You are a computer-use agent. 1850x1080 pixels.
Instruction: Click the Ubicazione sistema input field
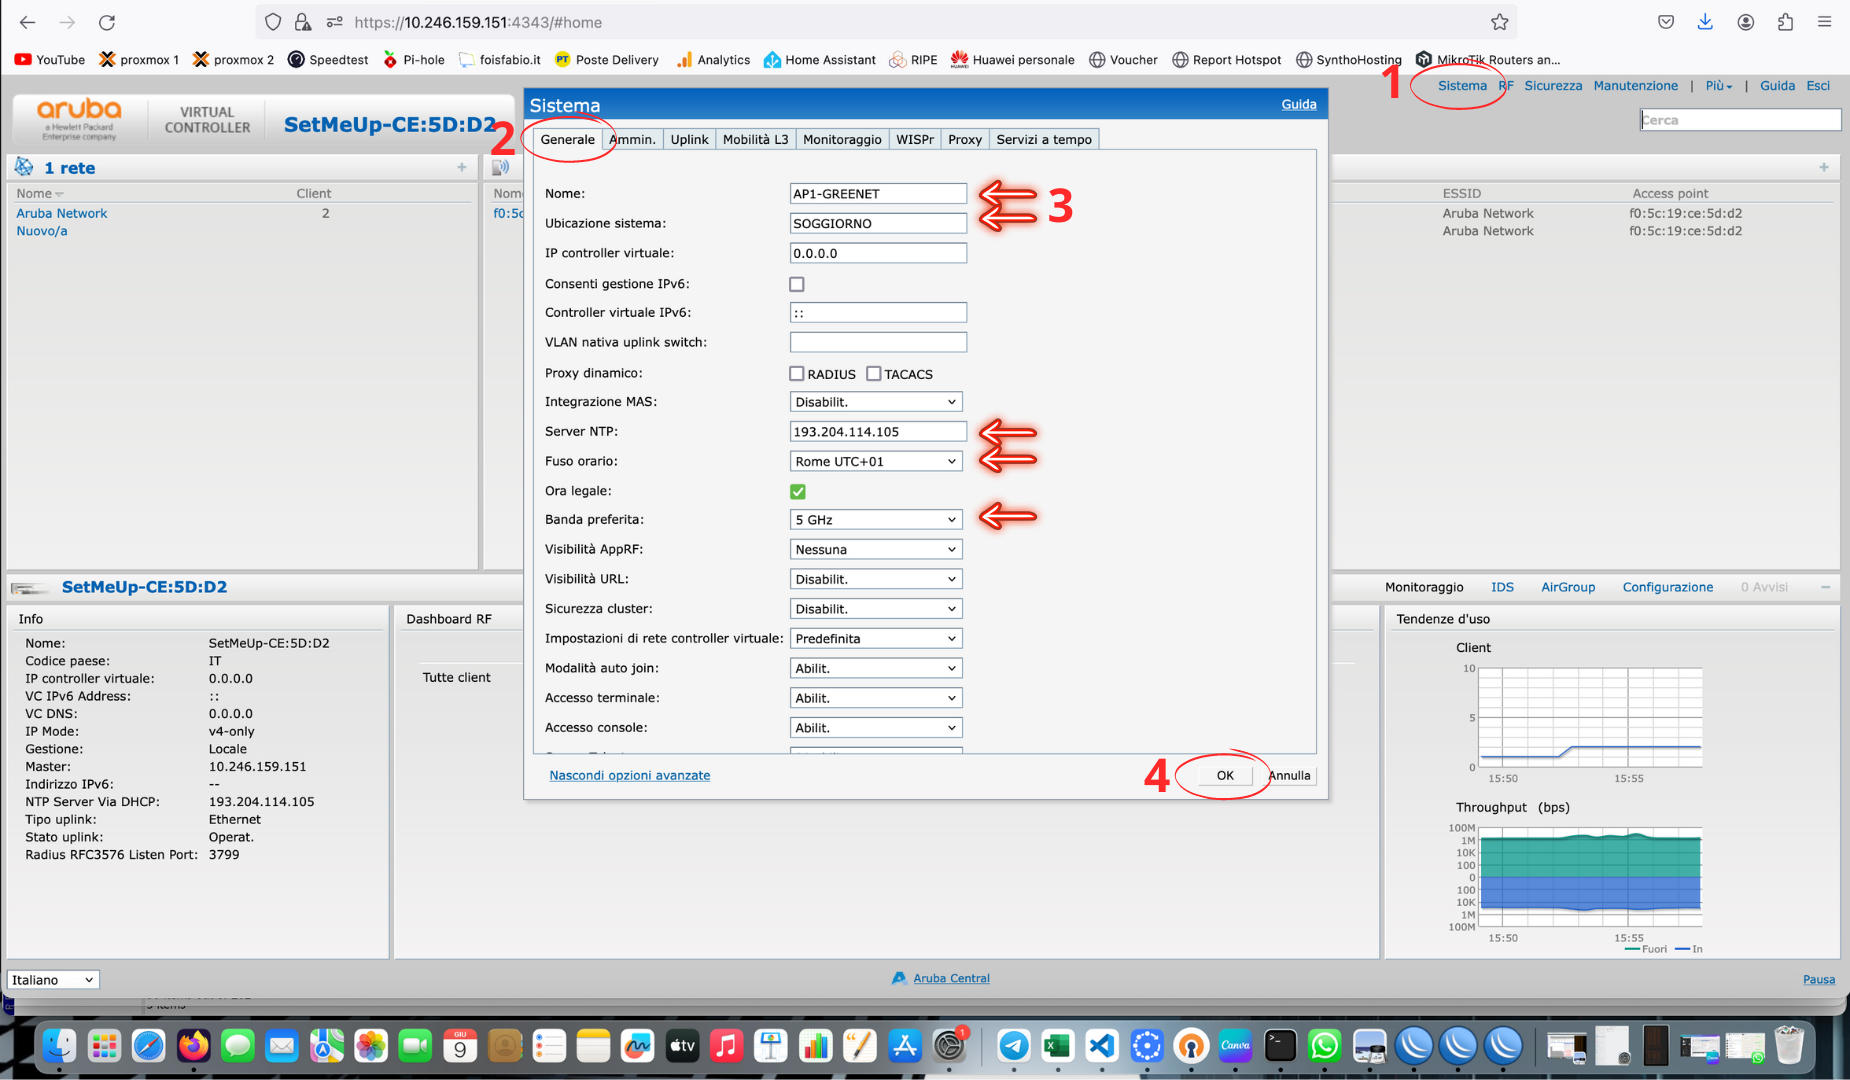(x=878, y=223)
